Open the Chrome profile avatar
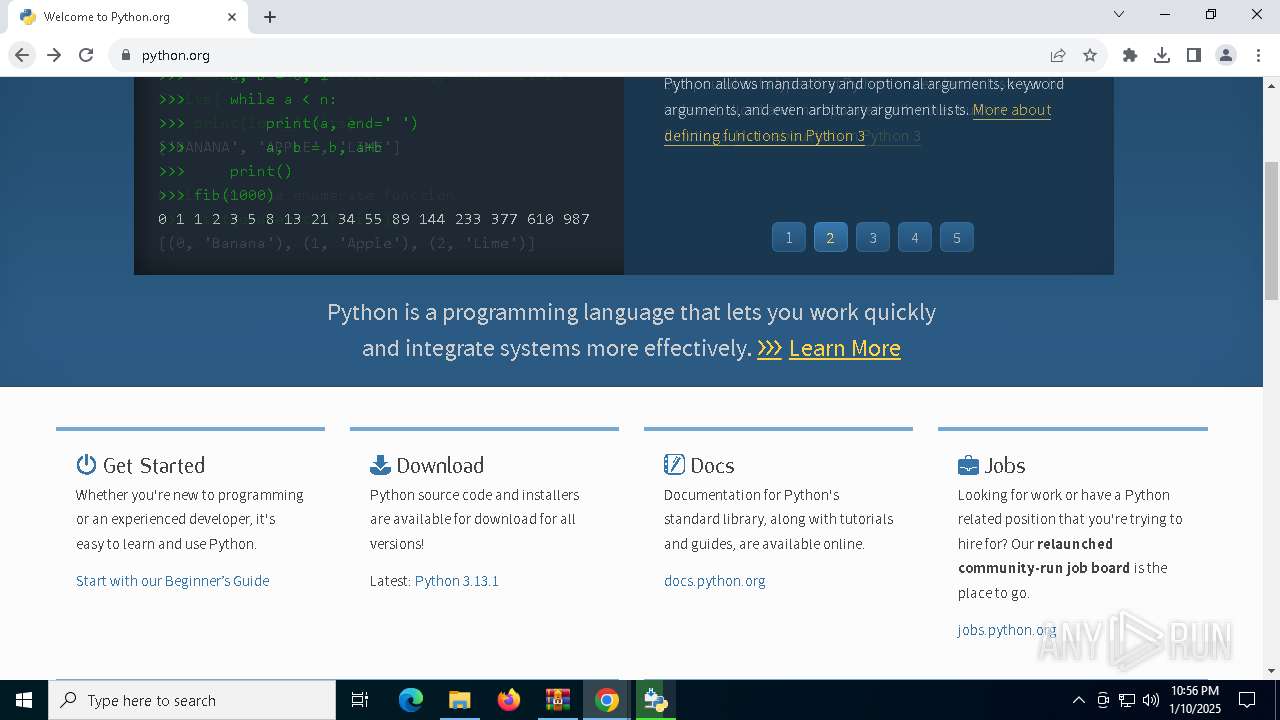This screenshot has width=1280, height=720. coord(1226,55)
